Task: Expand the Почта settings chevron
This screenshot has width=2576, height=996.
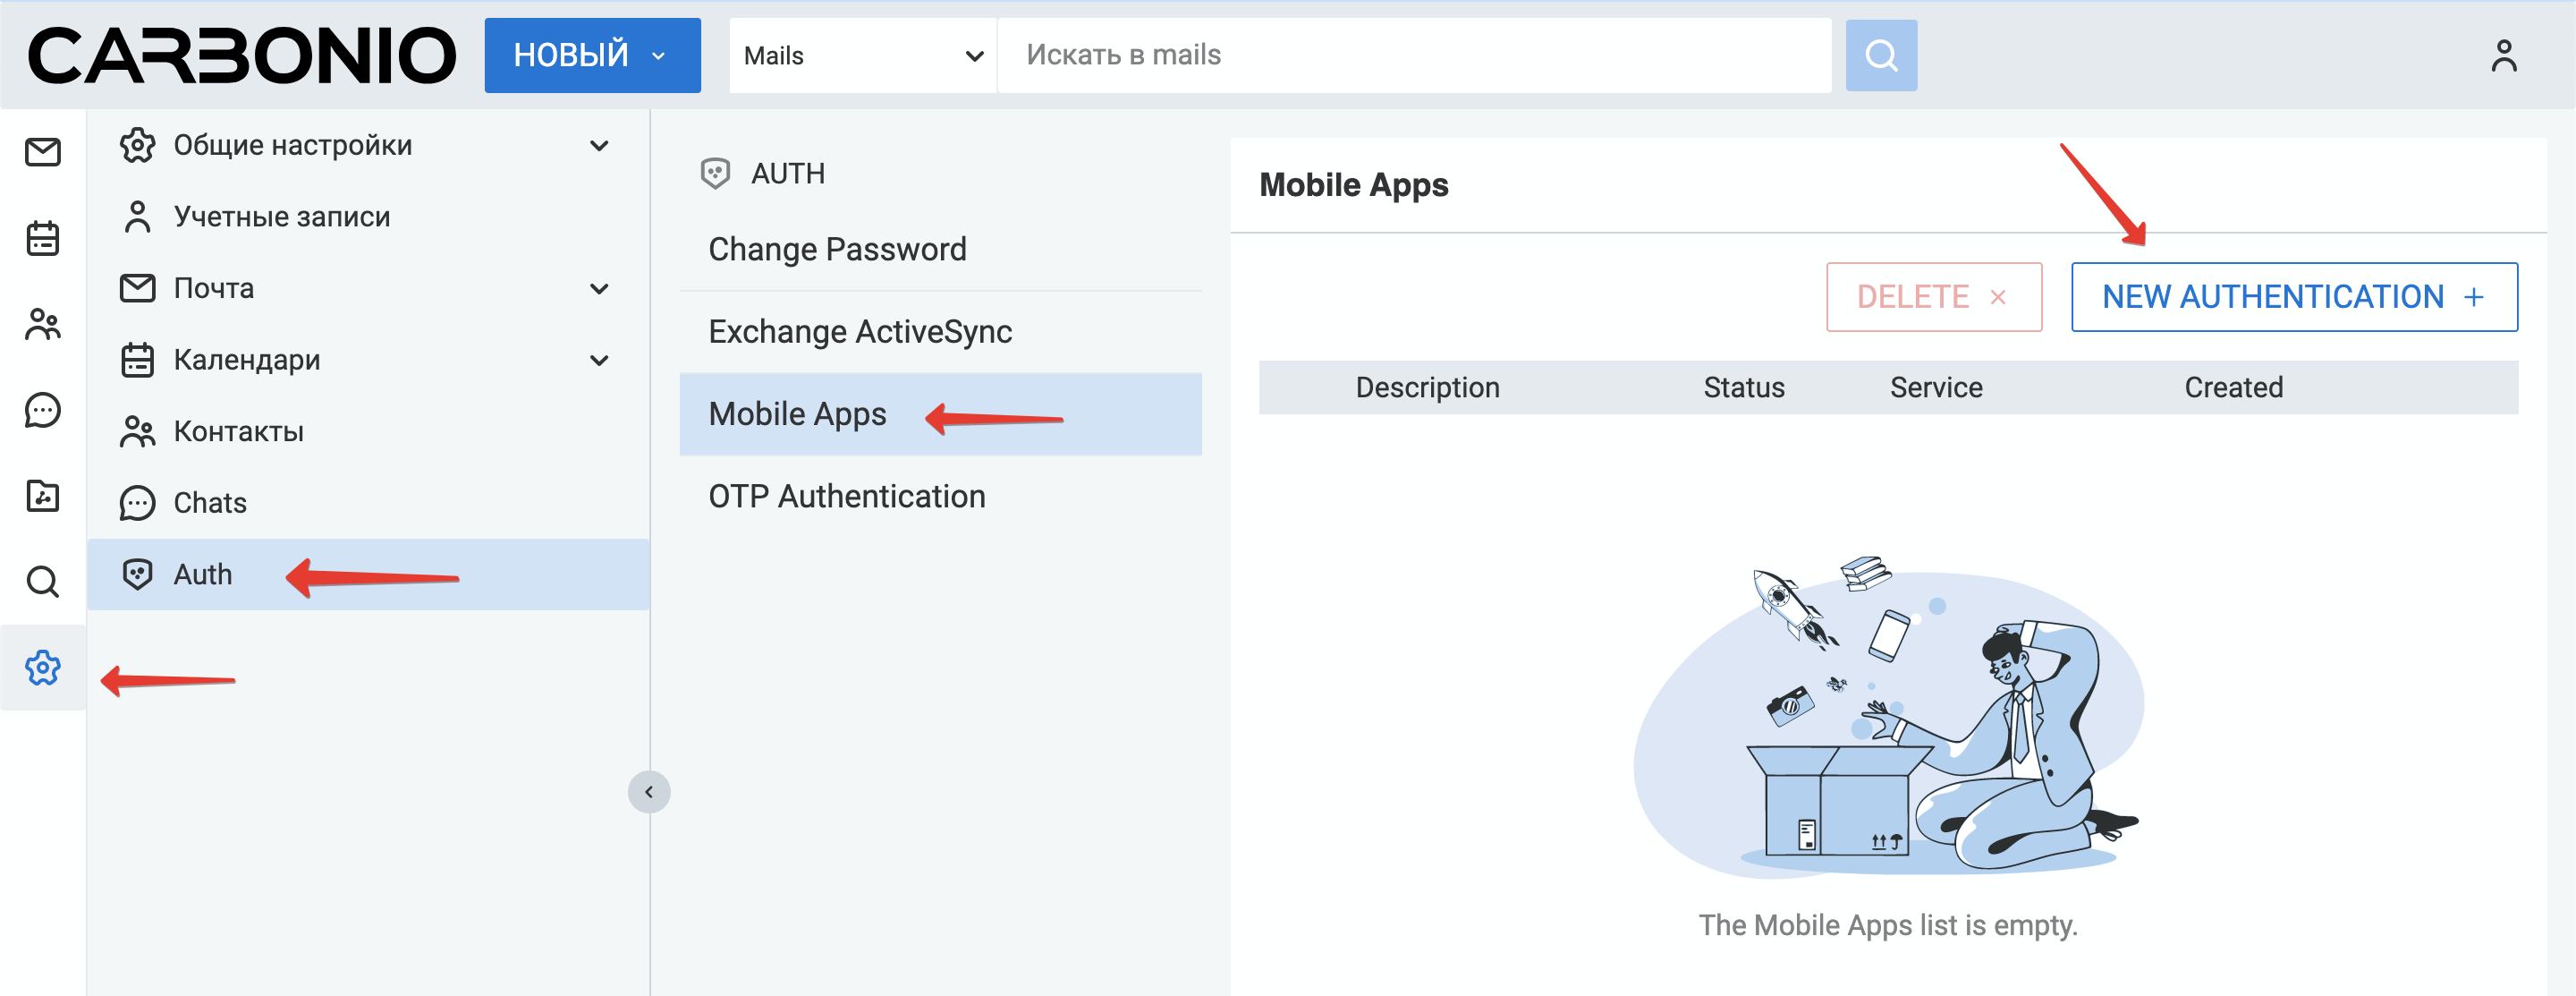Action: (x=599, y=289)
